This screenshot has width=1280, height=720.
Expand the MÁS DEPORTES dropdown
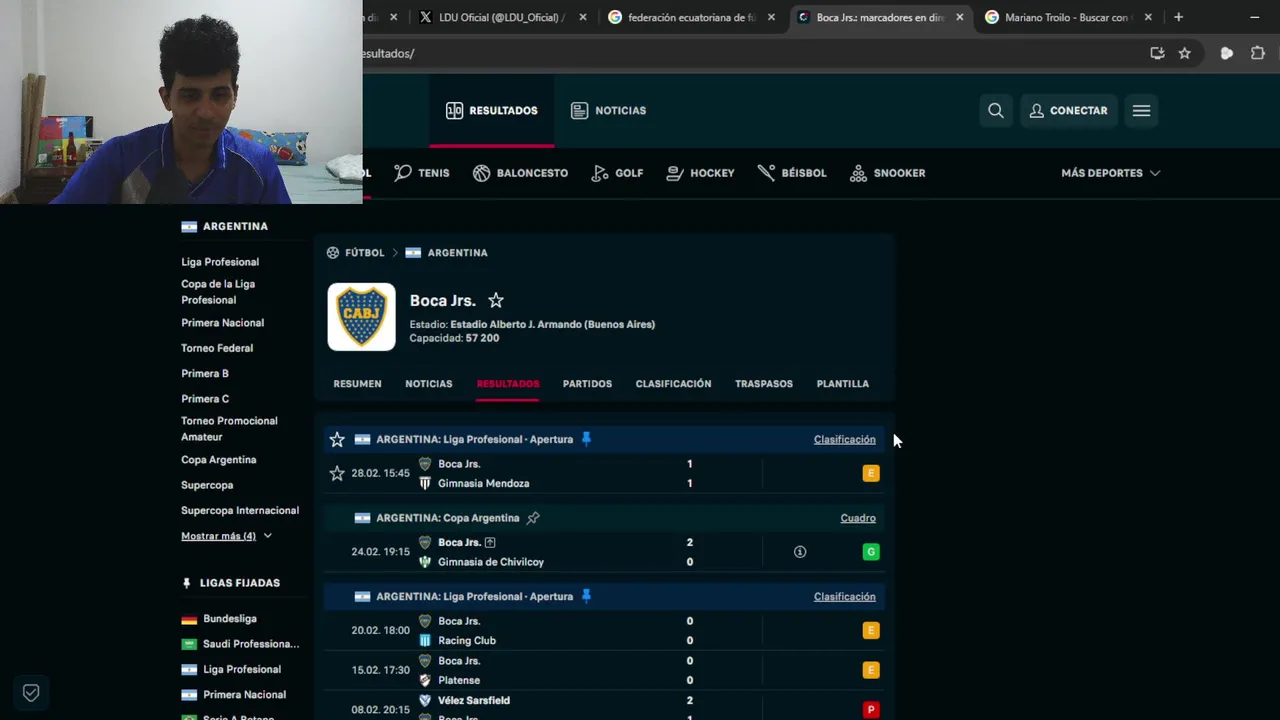click(1110, 173)
